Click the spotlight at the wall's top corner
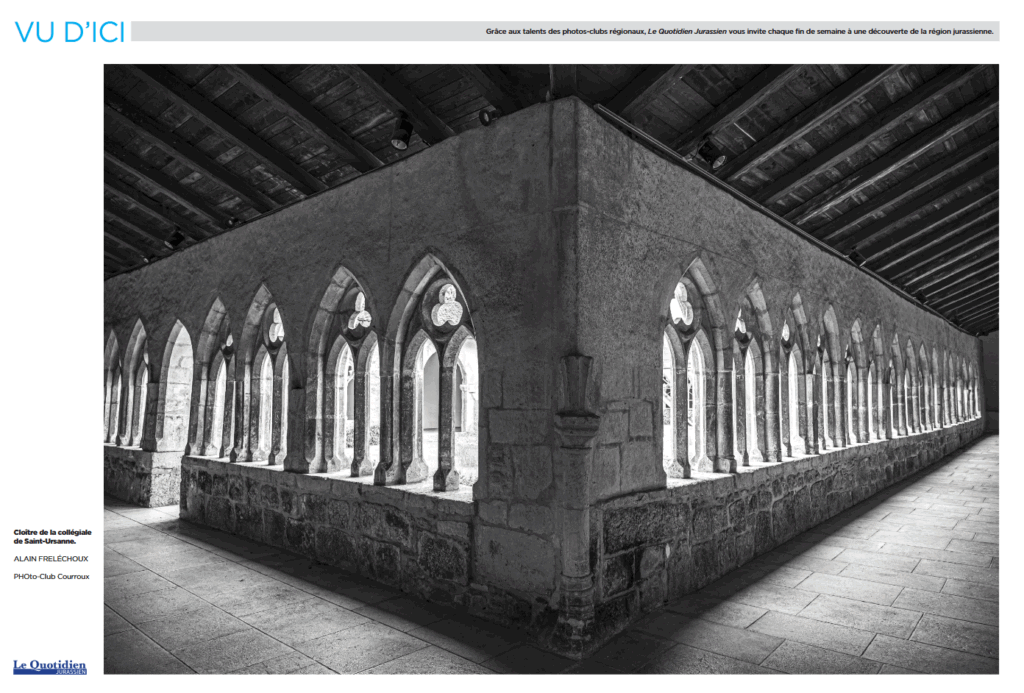The height and width of the screenshot is (693, 1024). (487, 117)
